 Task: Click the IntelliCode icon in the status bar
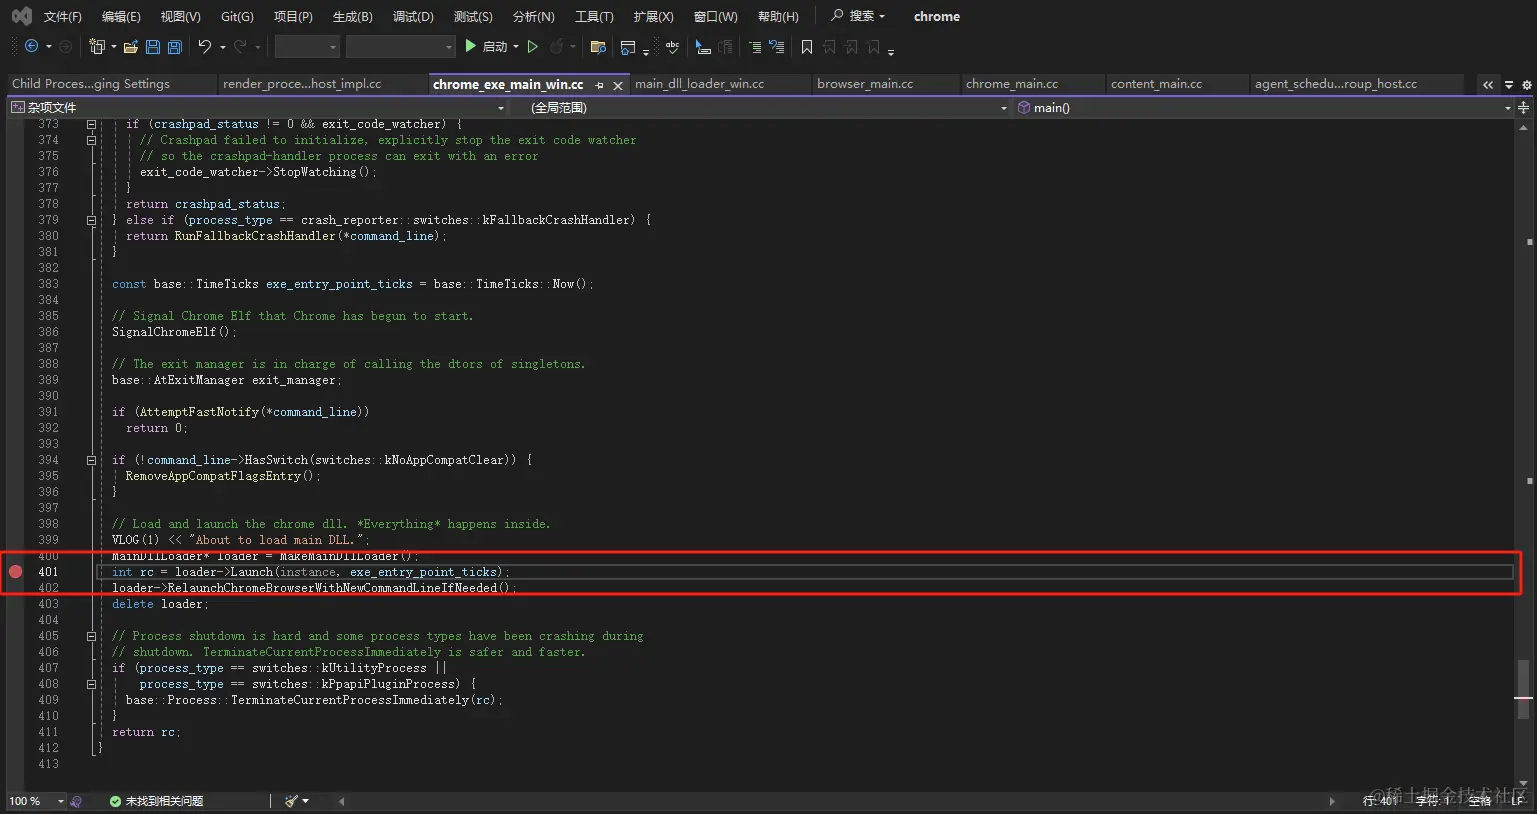pyautogui.click(x=76, y=801)
